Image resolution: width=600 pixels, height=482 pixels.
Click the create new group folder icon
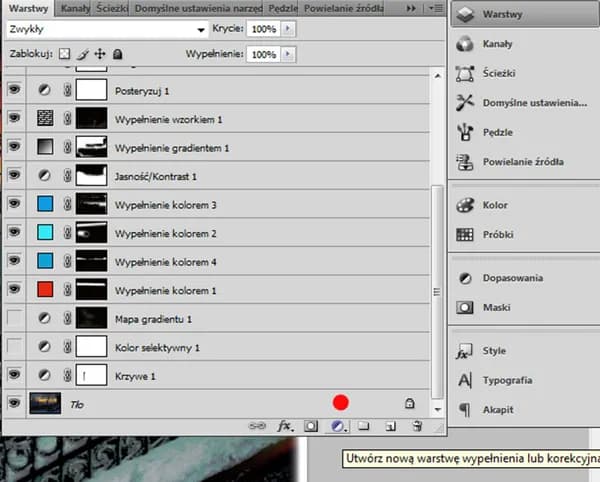[x=365, y=426]
